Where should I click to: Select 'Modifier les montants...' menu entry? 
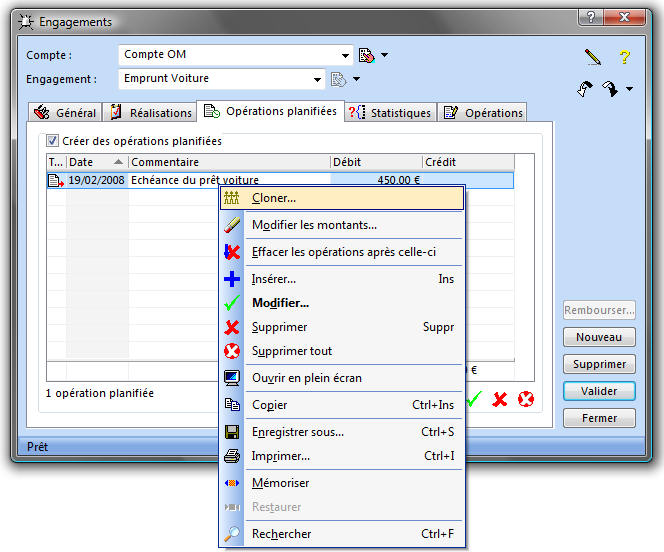(x=314, y=225)
